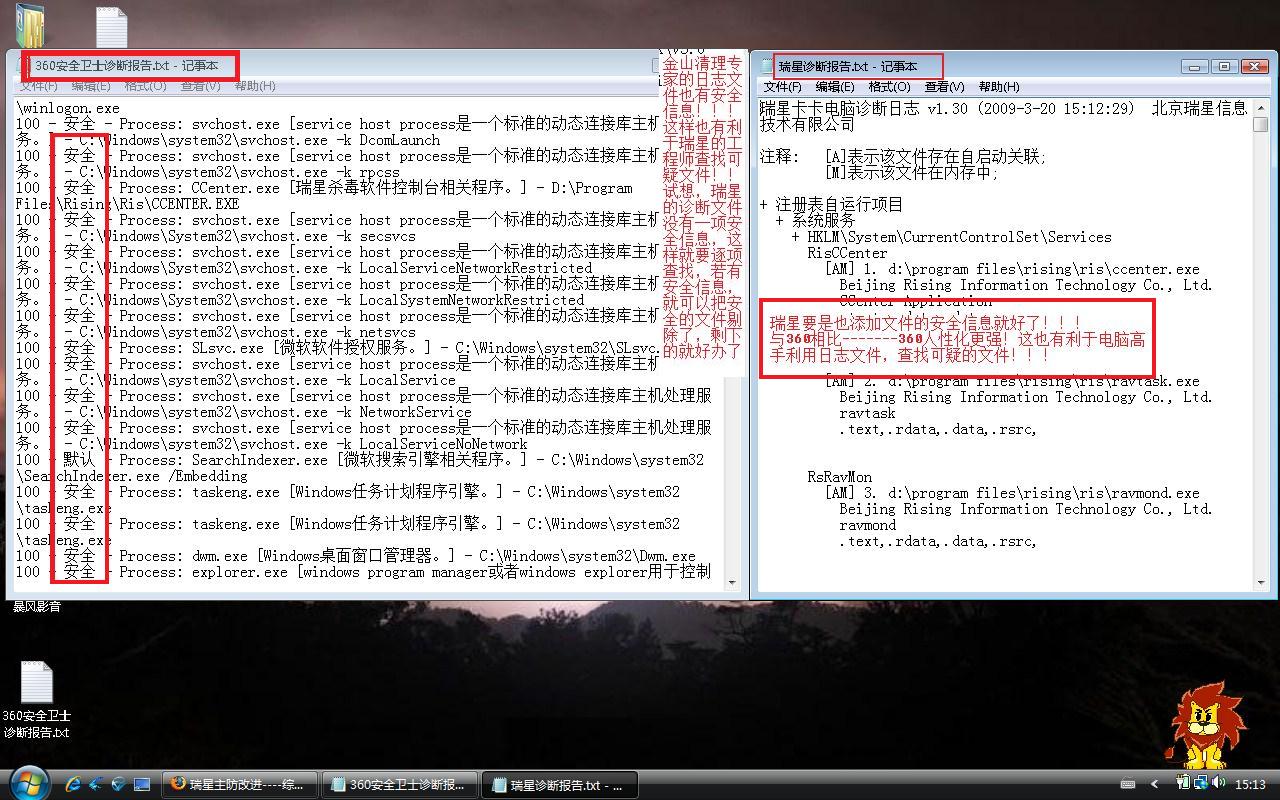
Task: Open 编辑(E) menu in 360安全卫士诊断报告 Notepad
Action: 91,86
